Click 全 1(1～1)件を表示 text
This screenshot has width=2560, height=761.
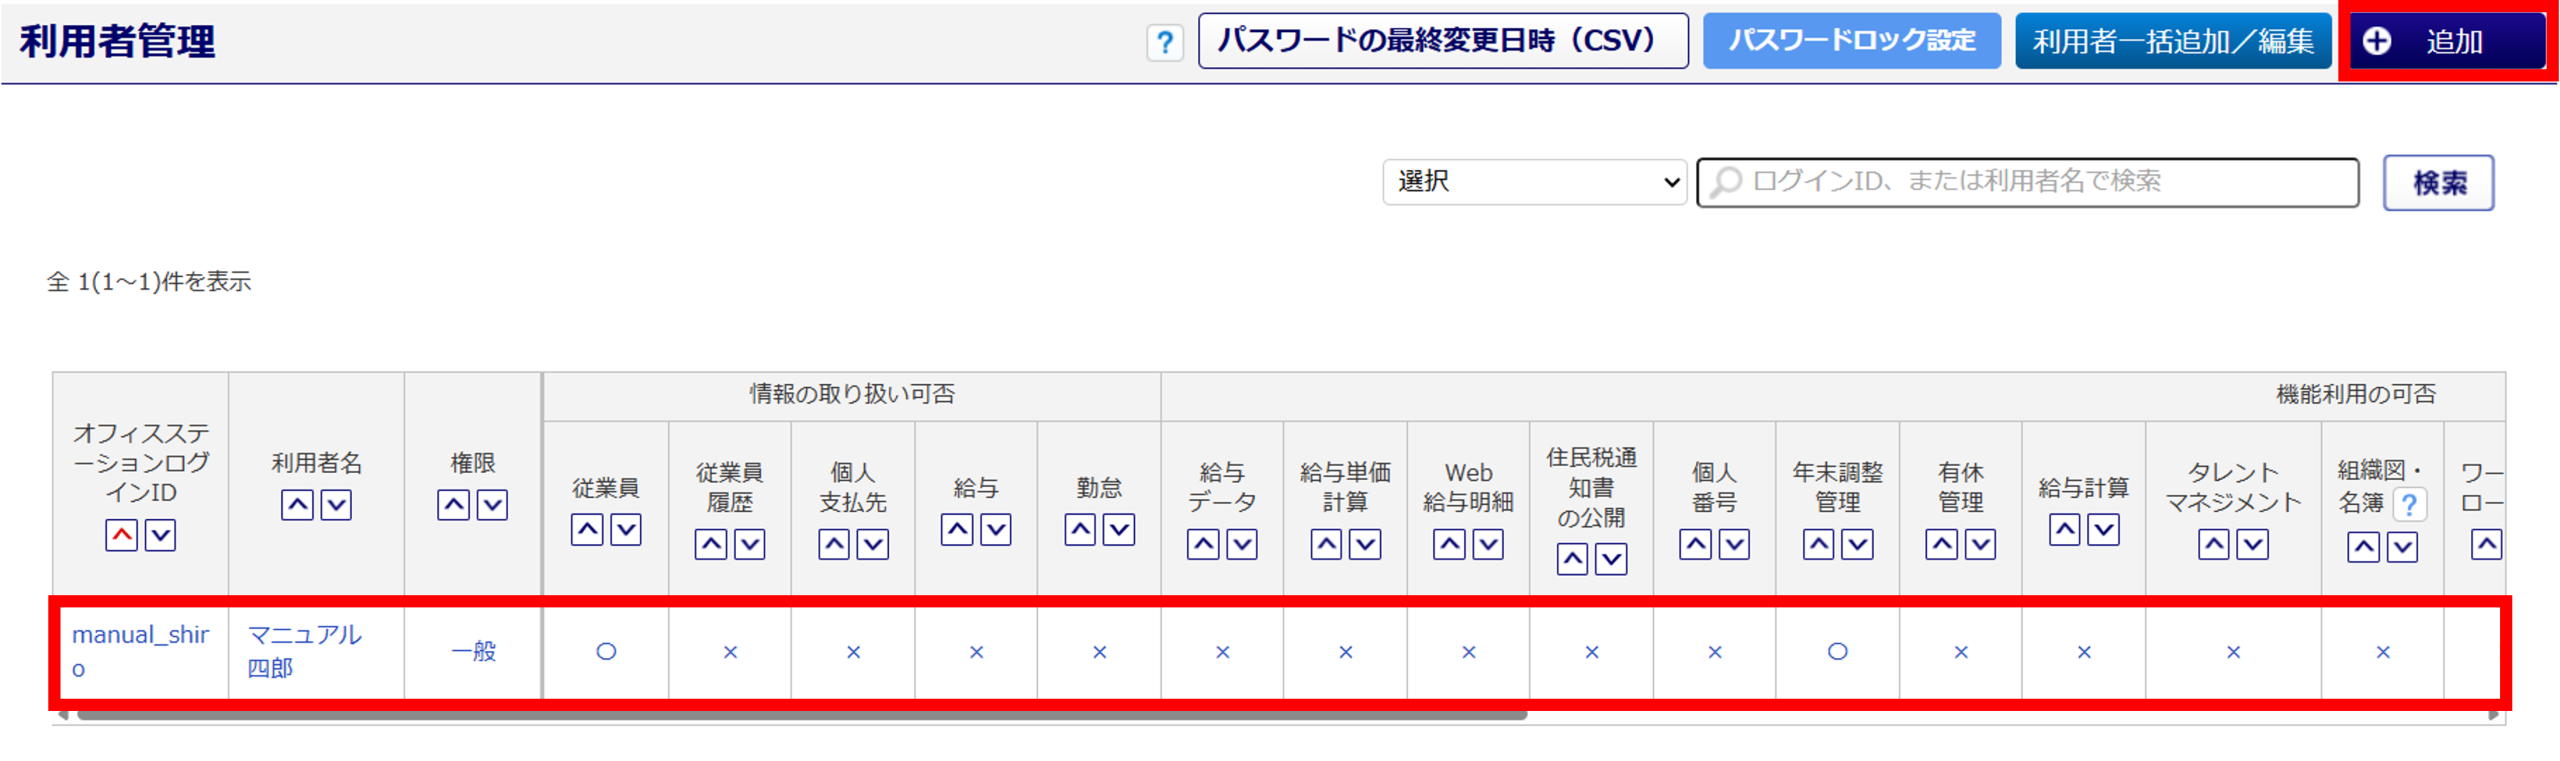149,282
